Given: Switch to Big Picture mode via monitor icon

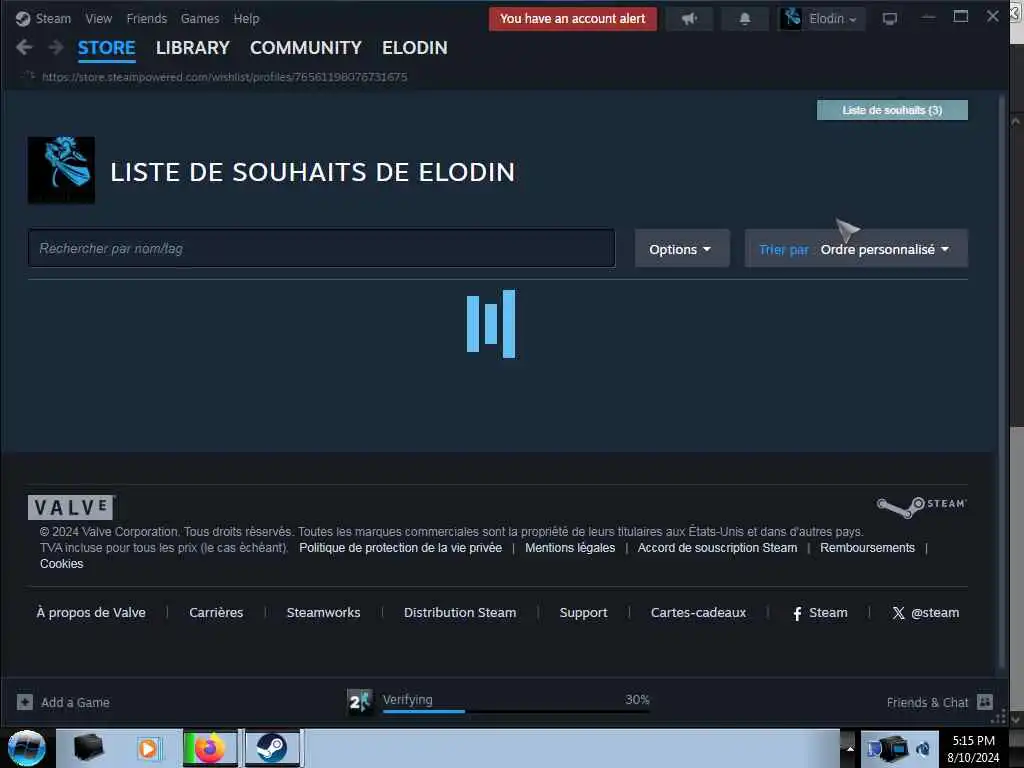Looking at the screenshot, I should pyautogui.click(x=889, y=19).
